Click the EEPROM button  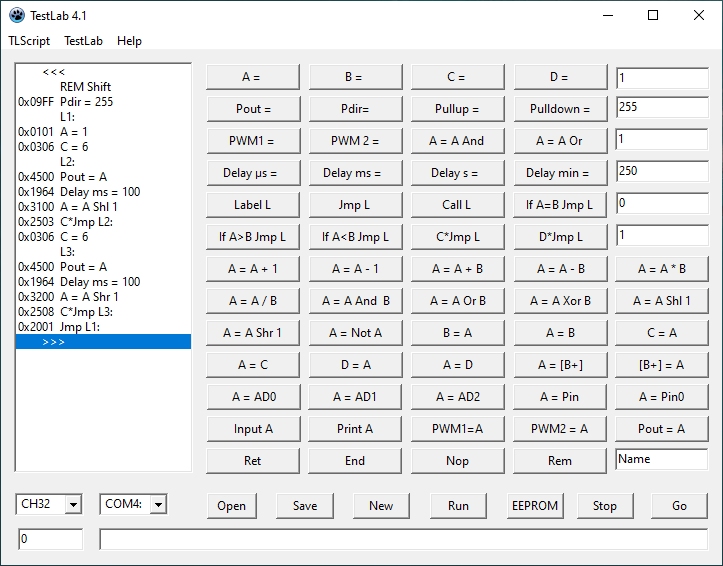(x=533, y=505)
